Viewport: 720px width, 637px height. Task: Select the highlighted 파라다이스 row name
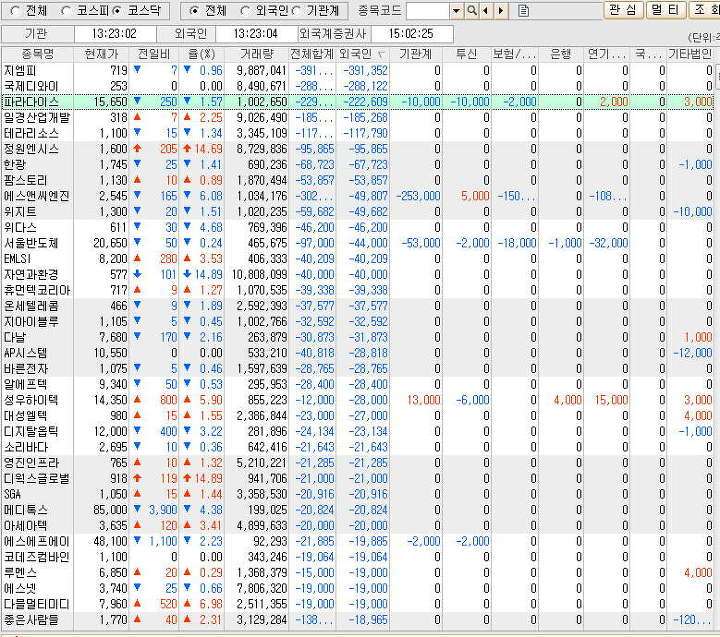pos(31,102)
